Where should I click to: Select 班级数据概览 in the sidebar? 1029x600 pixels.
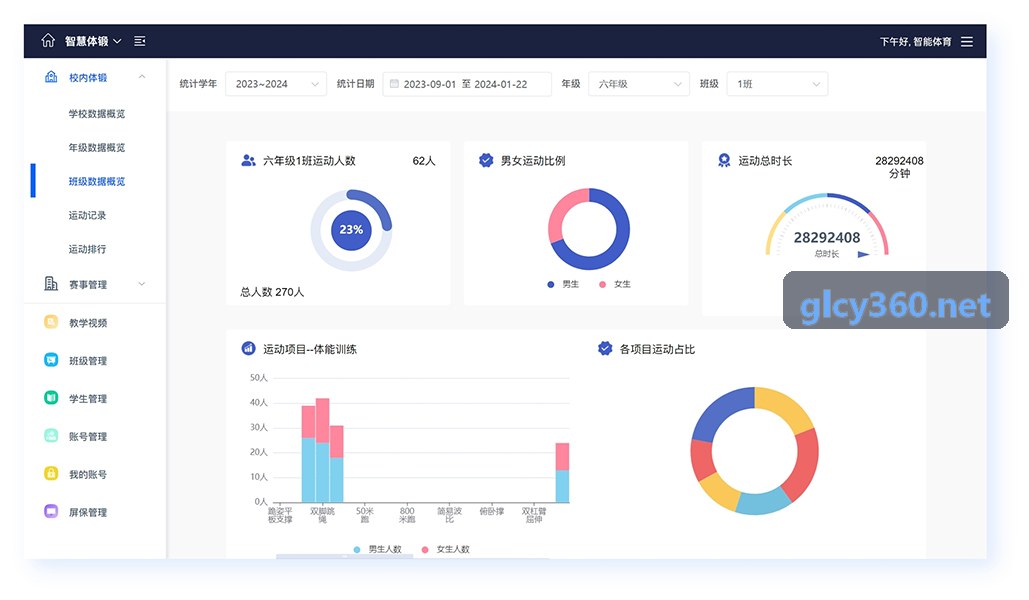[96, 181]
